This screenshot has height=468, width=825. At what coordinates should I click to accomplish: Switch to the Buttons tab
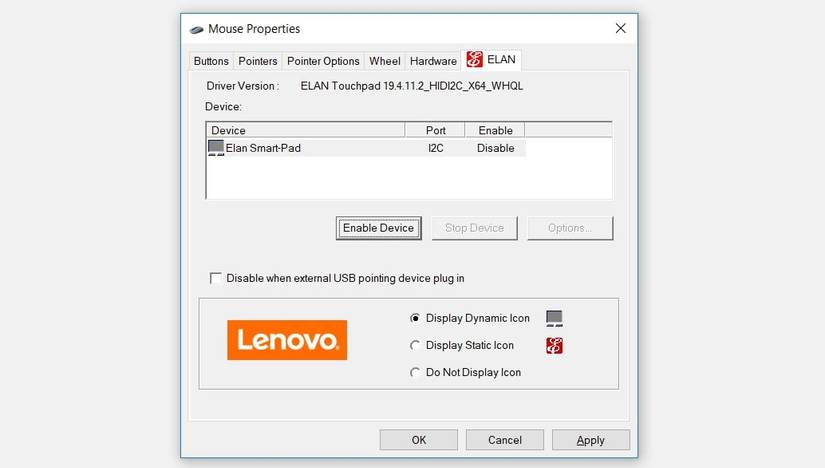pyautogui.click(x=211, y=61)
